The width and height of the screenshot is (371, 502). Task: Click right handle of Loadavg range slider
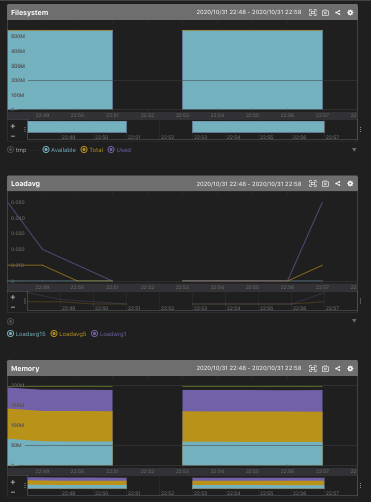click(360, 301)
